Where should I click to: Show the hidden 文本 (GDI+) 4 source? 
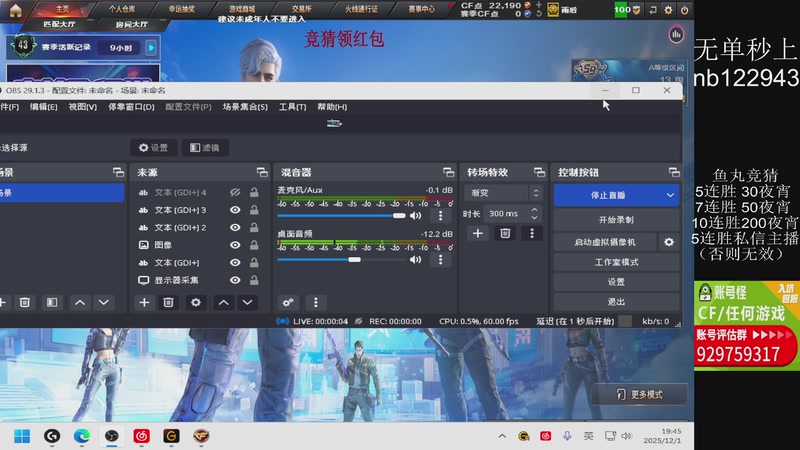tap(235, 192)
